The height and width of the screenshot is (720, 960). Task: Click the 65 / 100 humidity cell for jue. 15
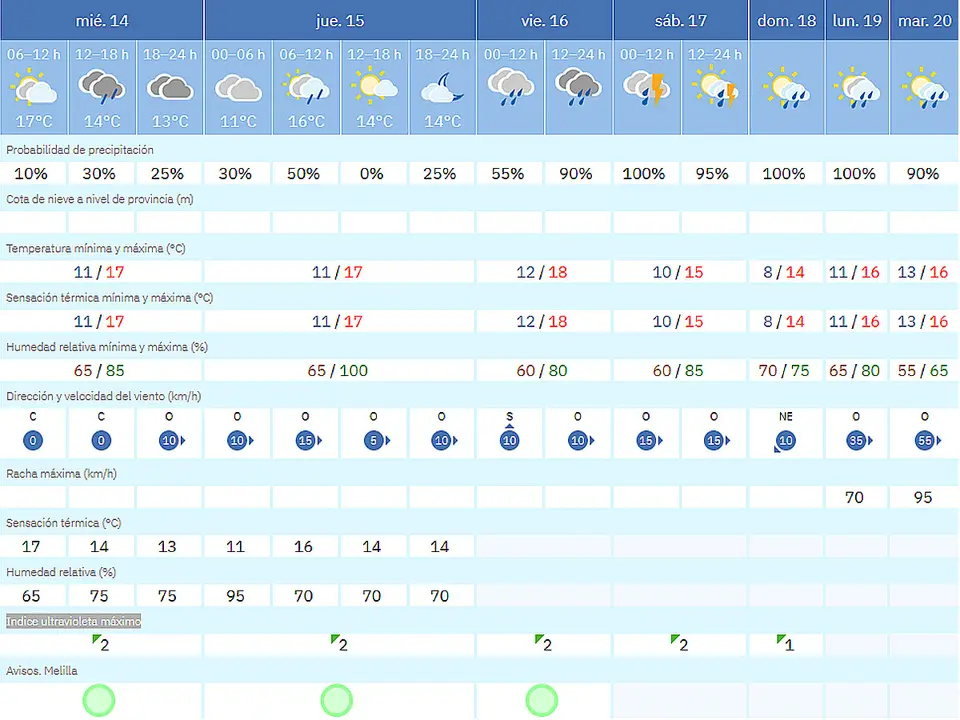click(x=338, y=370)
